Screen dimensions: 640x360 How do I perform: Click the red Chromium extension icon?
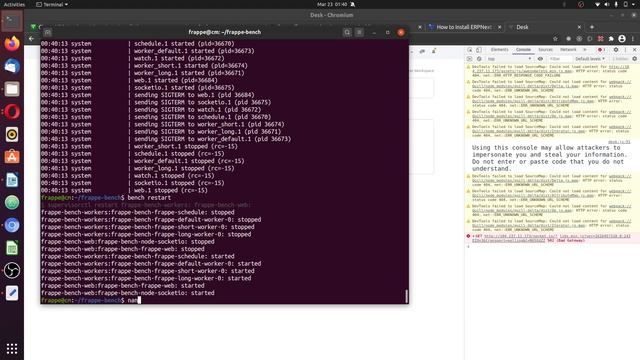tap(600, 39)
